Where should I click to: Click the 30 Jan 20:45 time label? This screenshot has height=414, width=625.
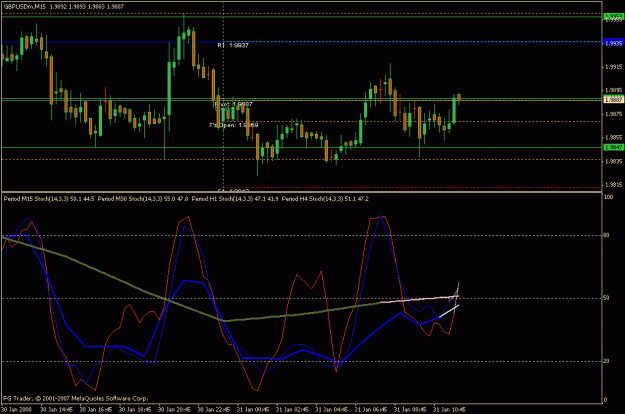(x=174, y=409)
